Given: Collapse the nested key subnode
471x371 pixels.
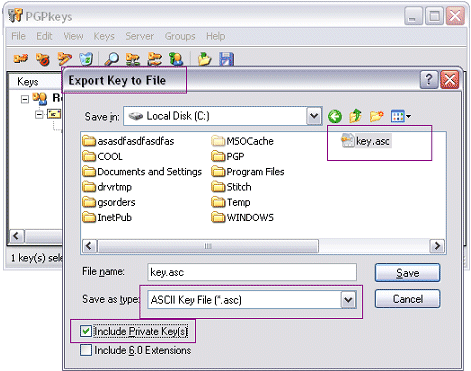Looking at the screenshot, I should click(x=39, y=114).
